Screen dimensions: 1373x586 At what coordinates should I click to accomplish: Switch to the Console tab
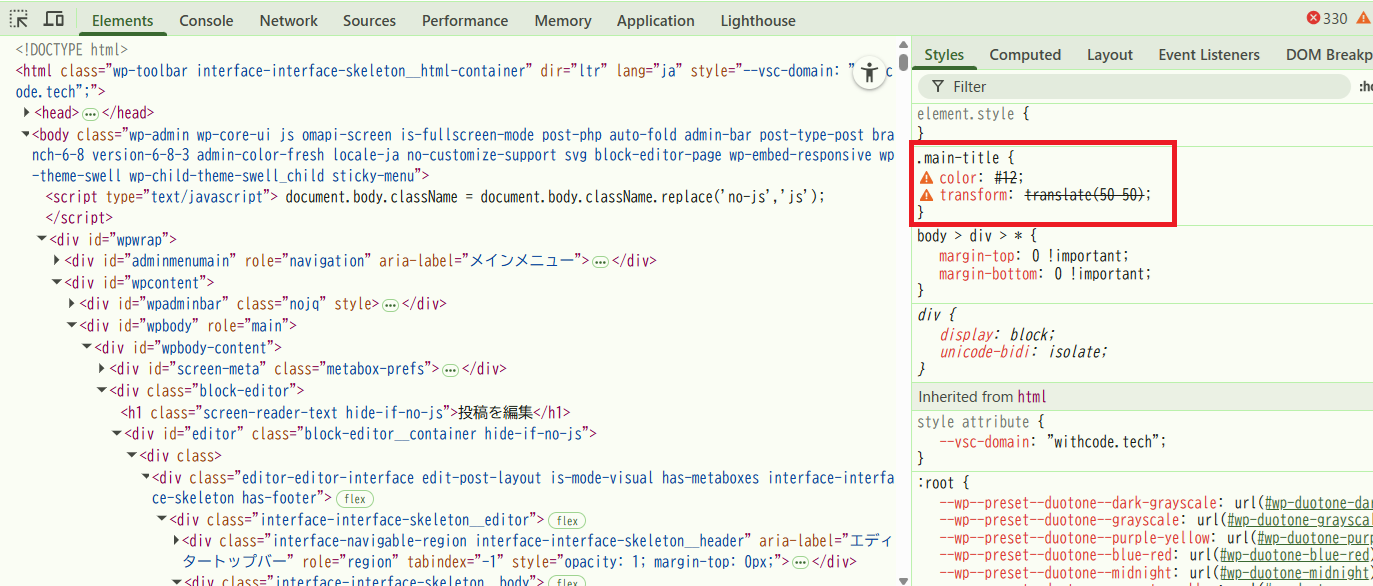(x=206, y=20)
